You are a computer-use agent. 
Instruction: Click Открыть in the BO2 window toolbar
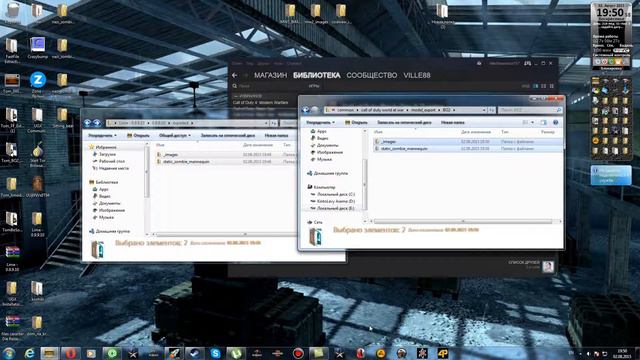[x=356, y=122]
